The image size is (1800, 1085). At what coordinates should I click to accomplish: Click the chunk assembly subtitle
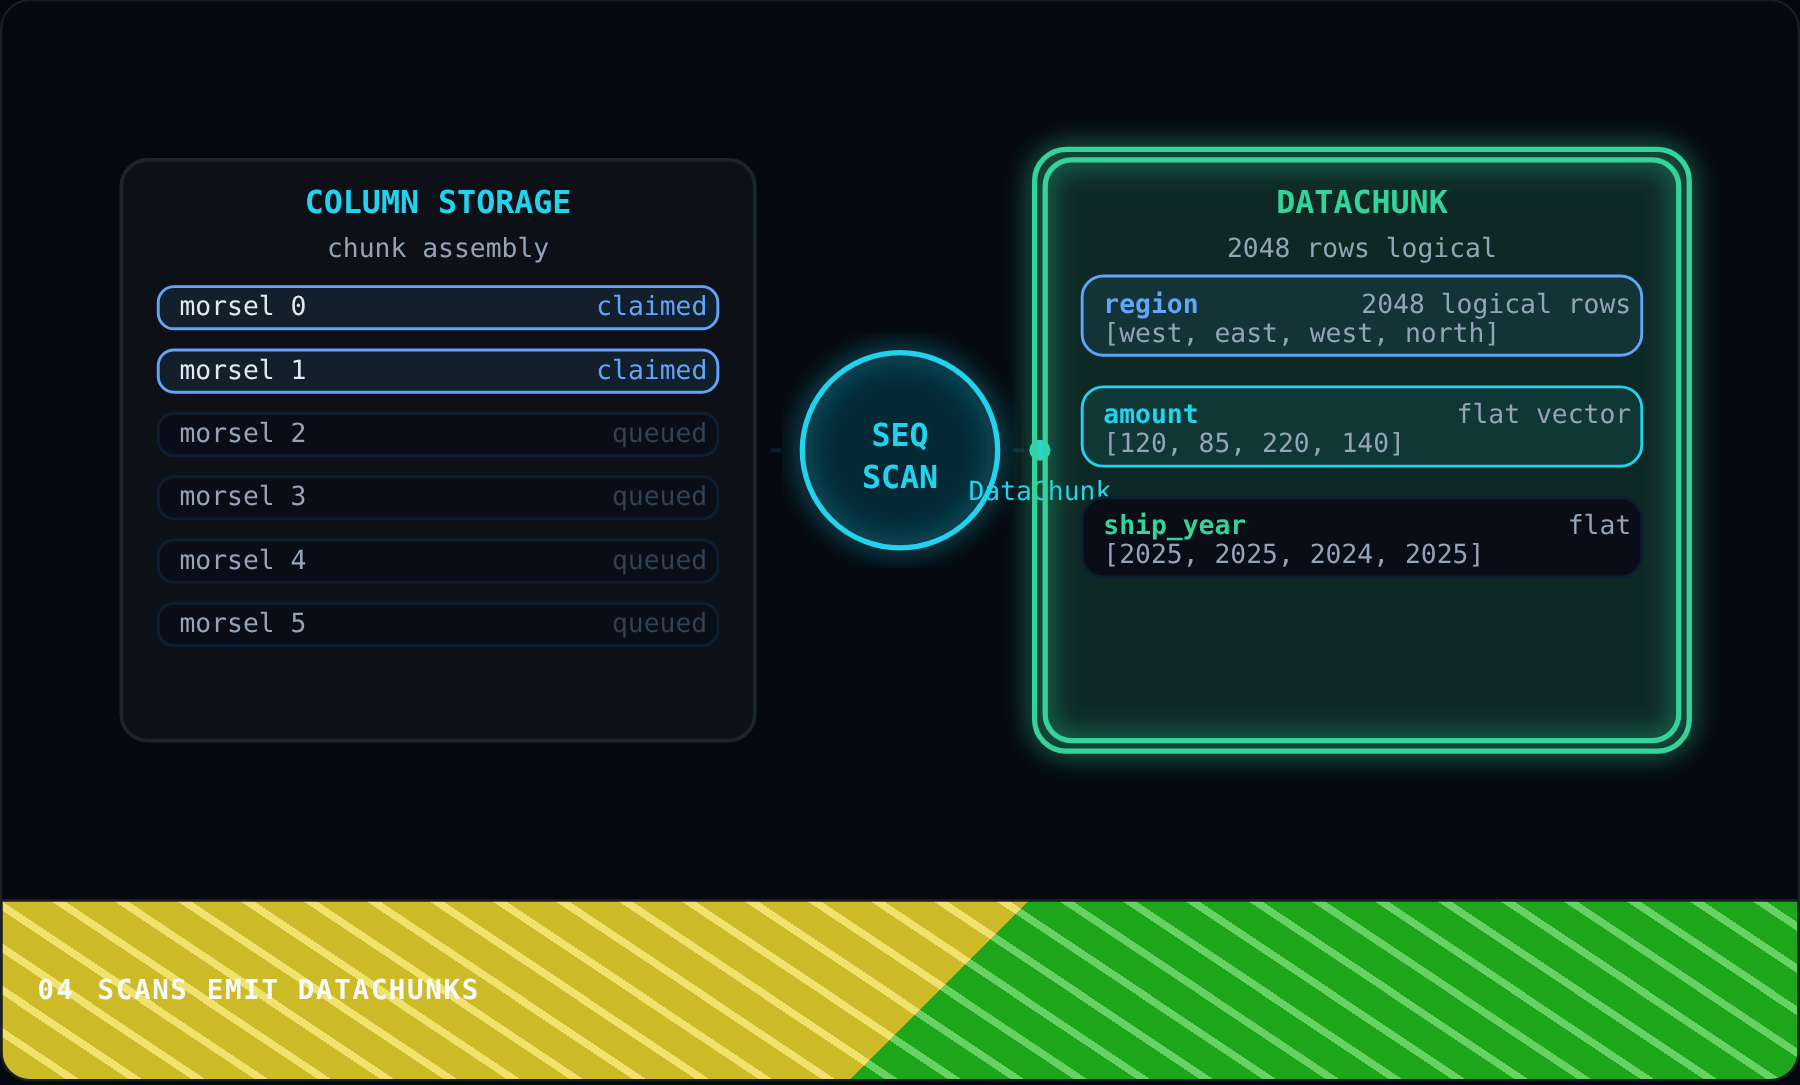[x=438, y=248]
